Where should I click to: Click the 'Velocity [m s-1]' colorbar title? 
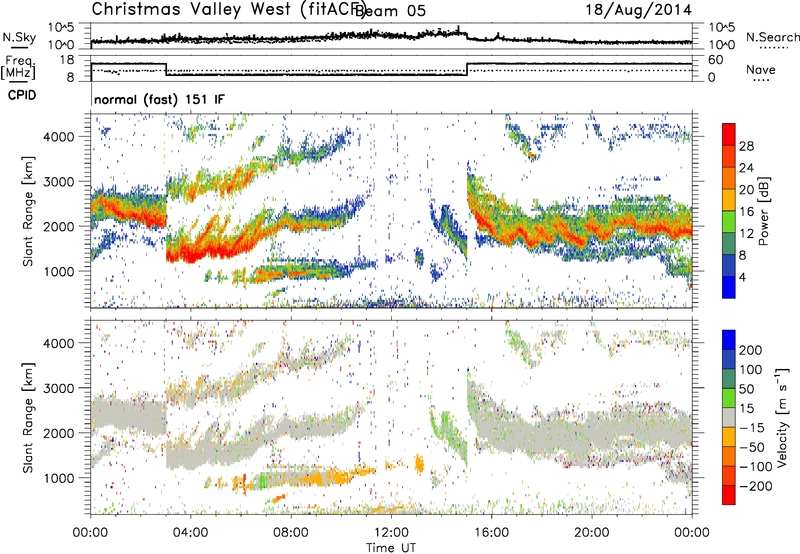tap(782, 417)
